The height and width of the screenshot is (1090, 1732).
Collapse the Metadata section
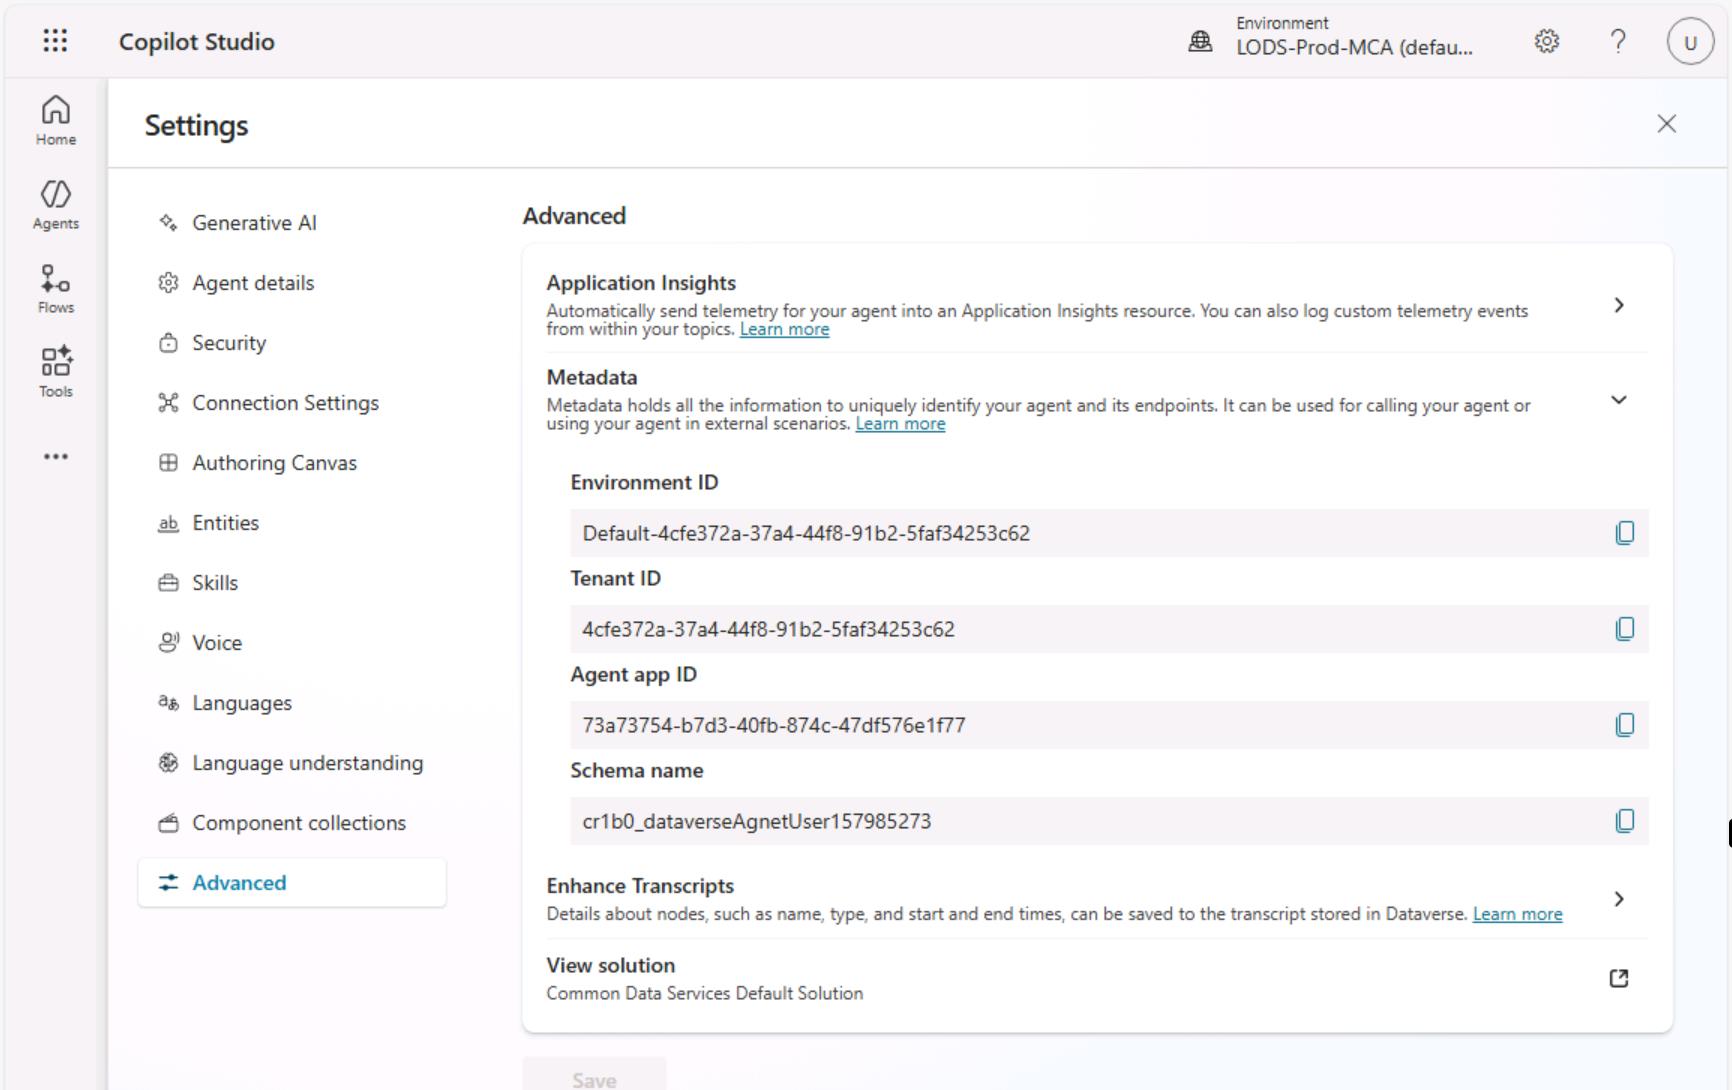(1618, 400)
